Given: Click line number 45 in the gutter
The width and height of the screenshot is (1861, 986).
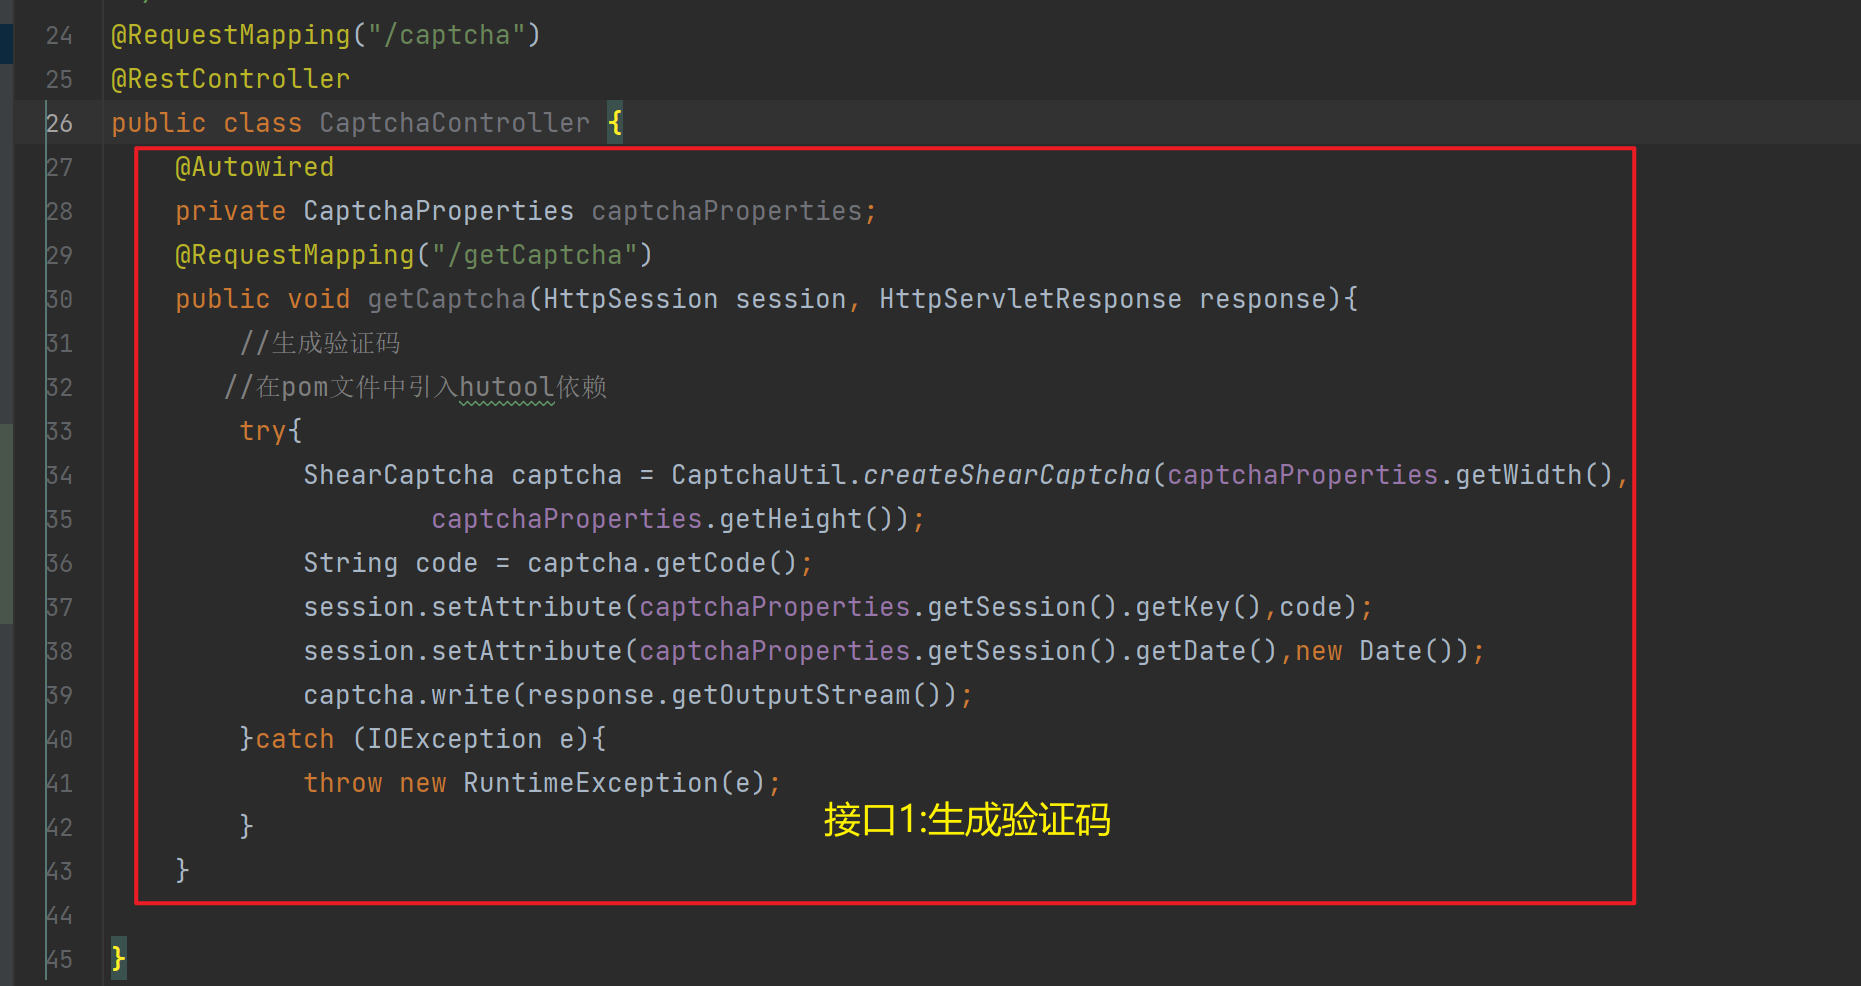Looking at the screenshot, I should click(59, 959).
